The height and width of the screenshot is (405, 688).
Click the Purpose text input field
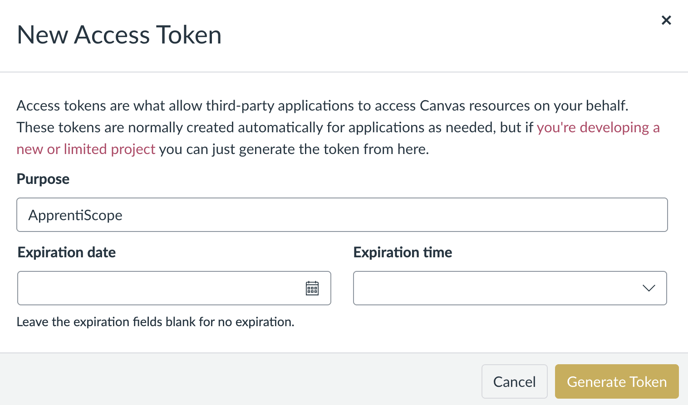[x=342, y=215]
